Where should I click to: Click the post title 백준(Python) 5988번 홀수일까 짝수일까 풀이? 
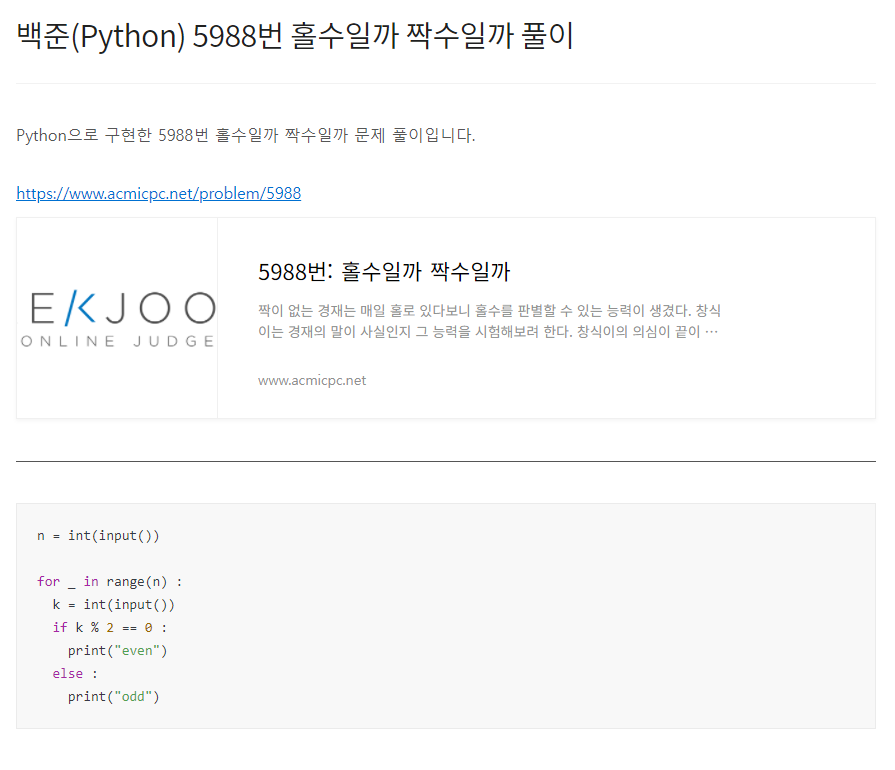[x=295, y=35]
